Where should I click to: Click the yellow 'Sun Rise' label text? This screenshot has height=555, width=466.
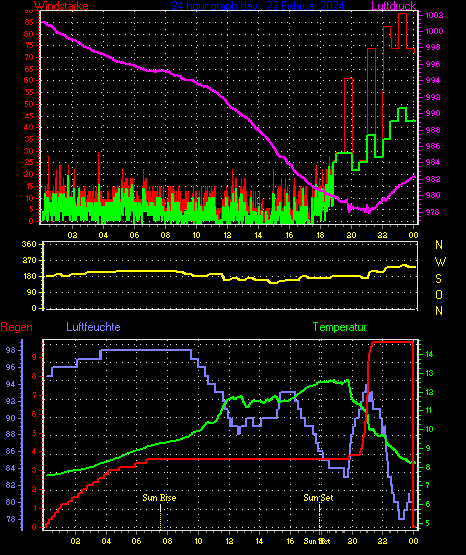(x=159, y=498)
